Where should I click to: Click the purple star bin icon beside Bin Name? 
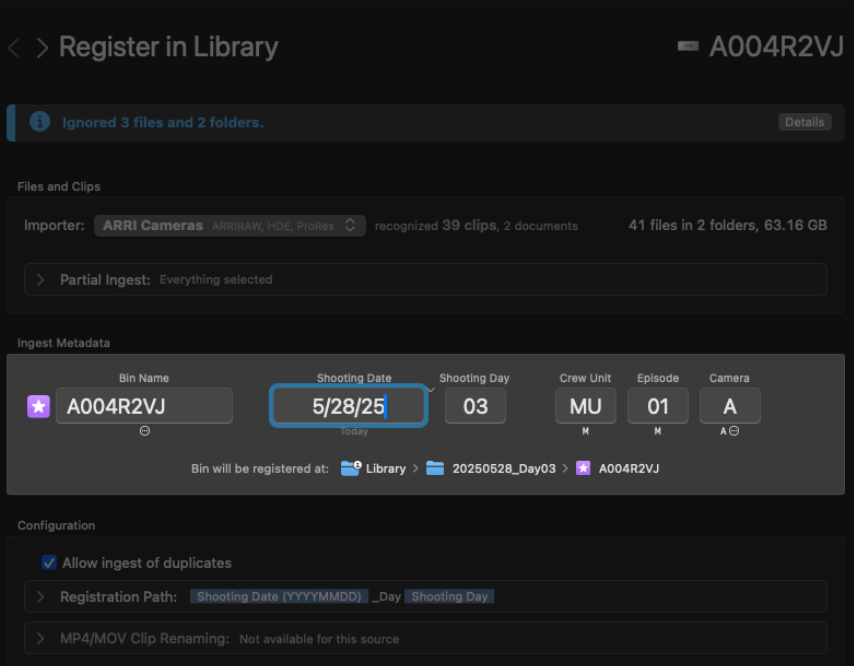(38, 406)
